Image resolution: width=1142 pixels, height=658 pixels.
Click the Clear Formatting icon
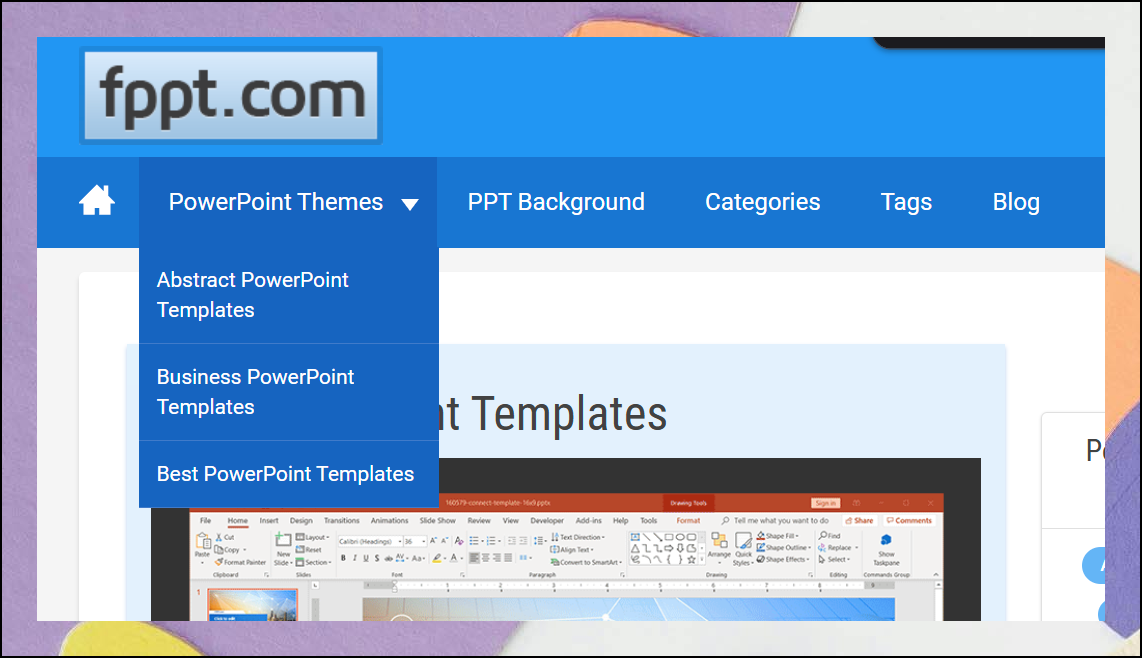pyautogui.click(x=459, y=541)
